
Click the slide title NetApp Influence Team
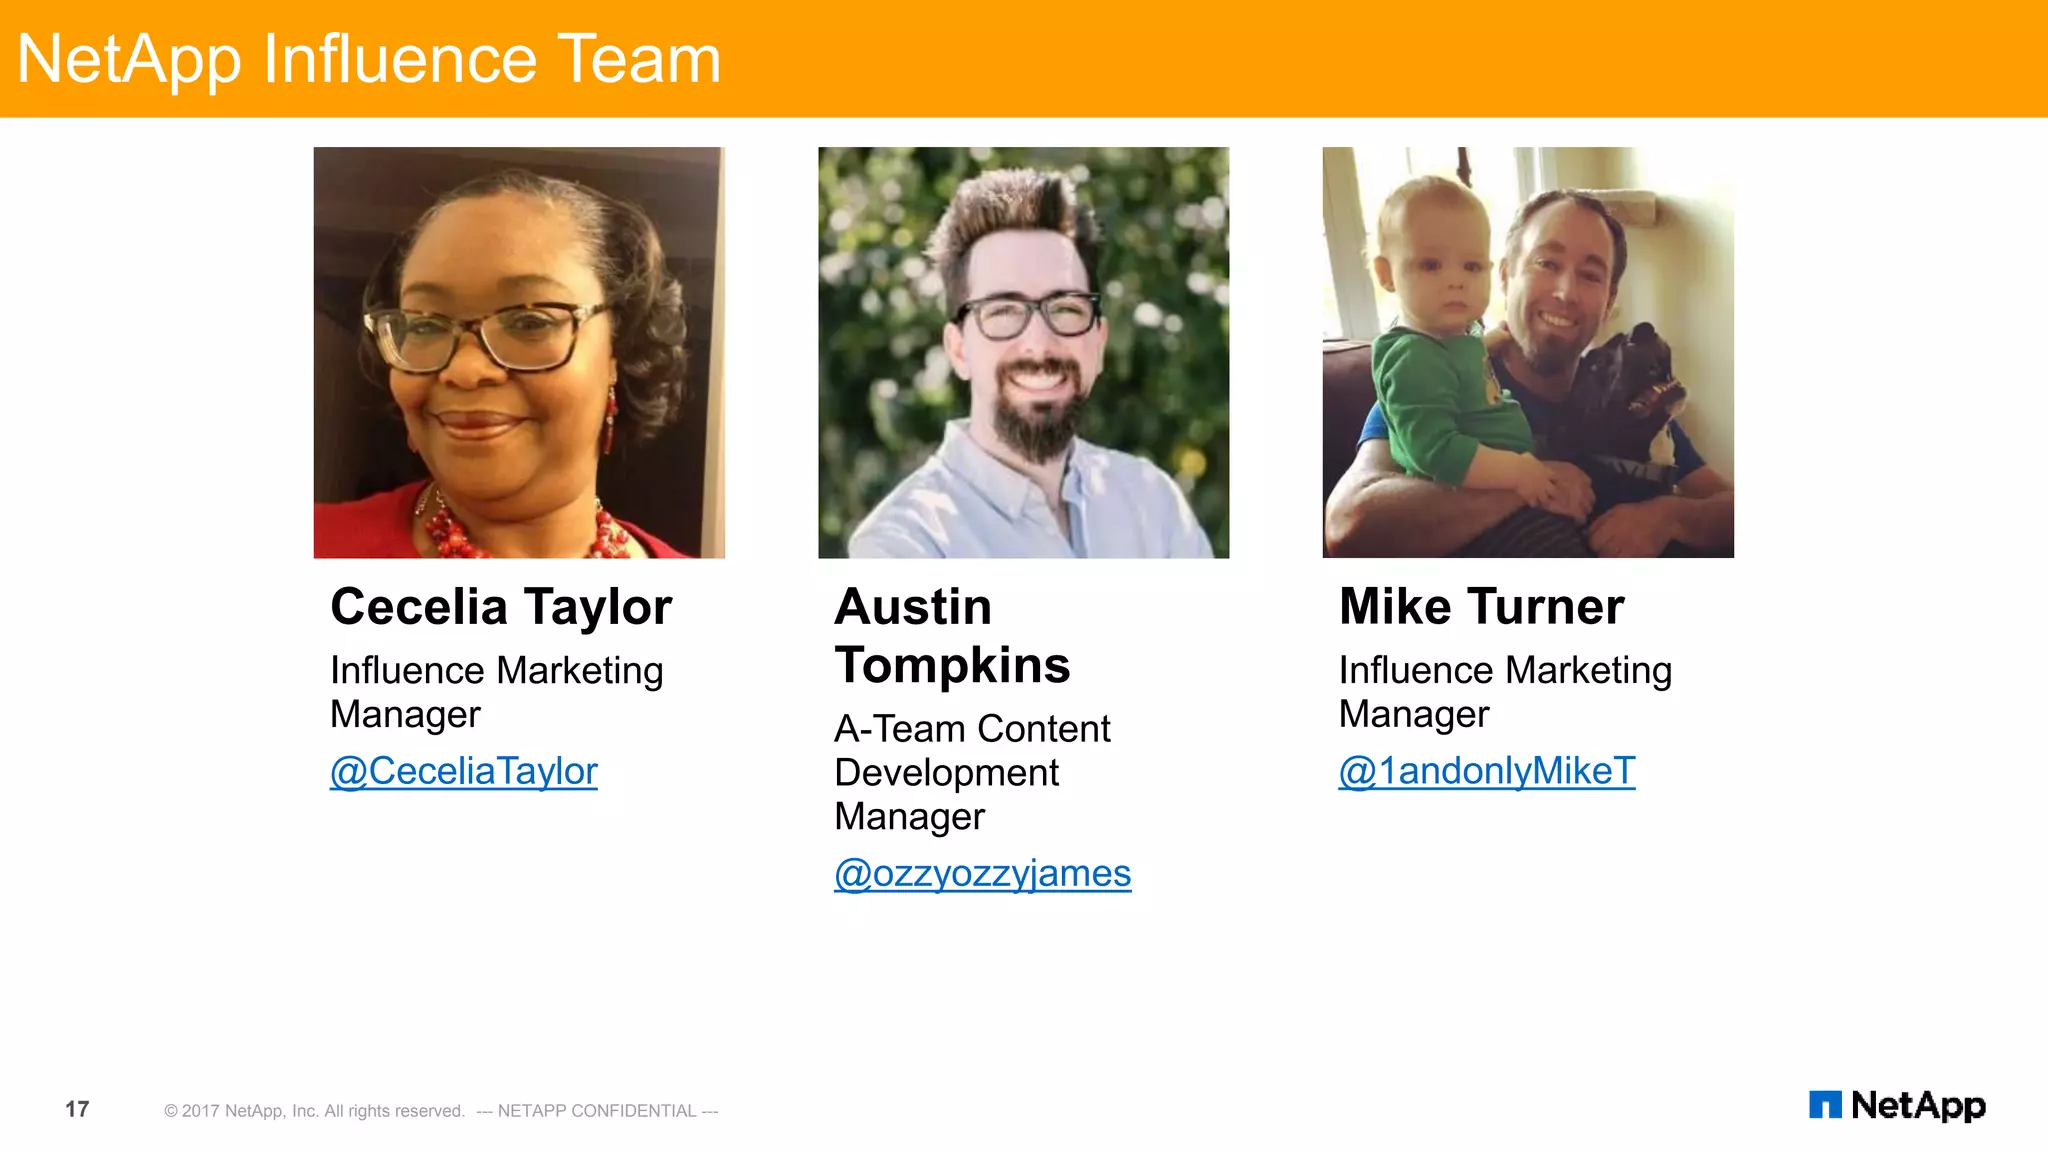click(x=368, y=59)
